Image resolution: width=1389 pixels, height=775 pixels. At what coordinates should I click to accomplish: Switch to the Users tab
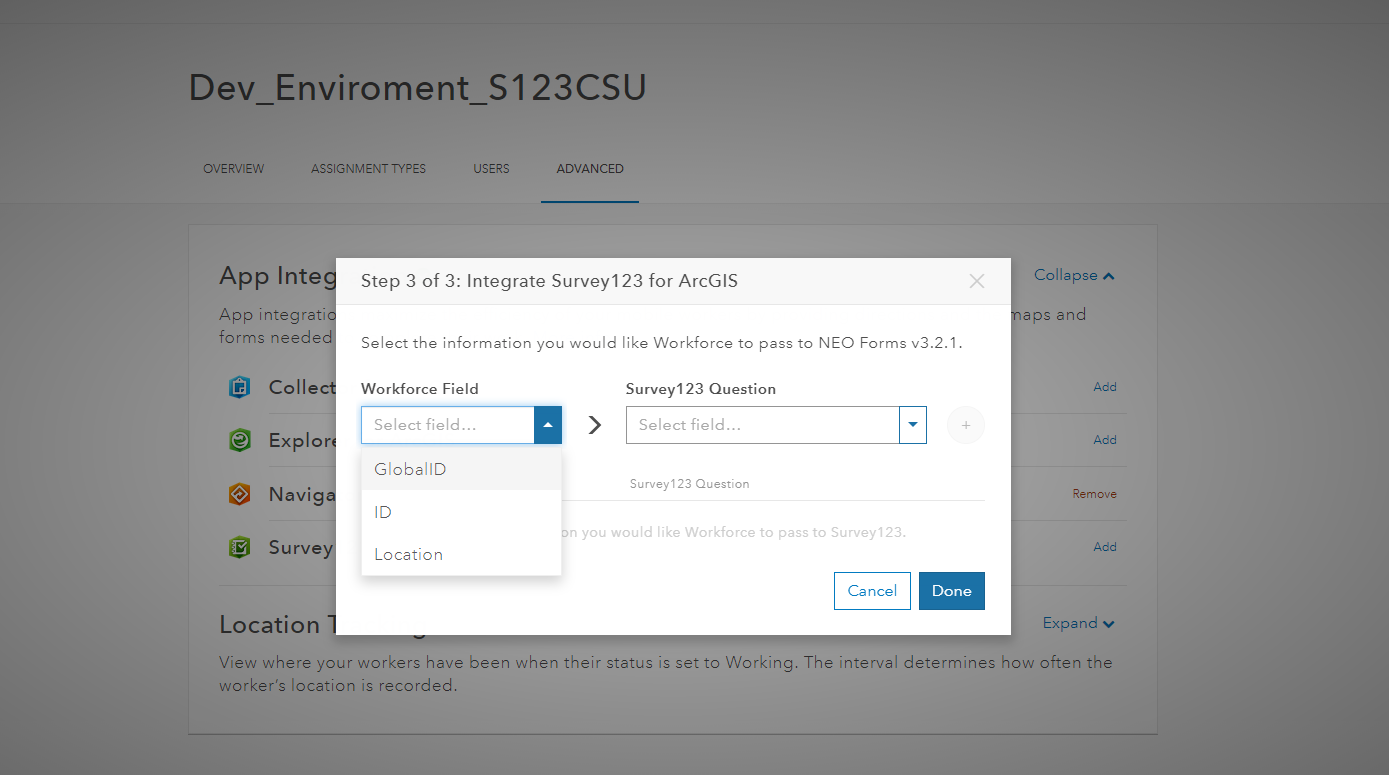491,168
